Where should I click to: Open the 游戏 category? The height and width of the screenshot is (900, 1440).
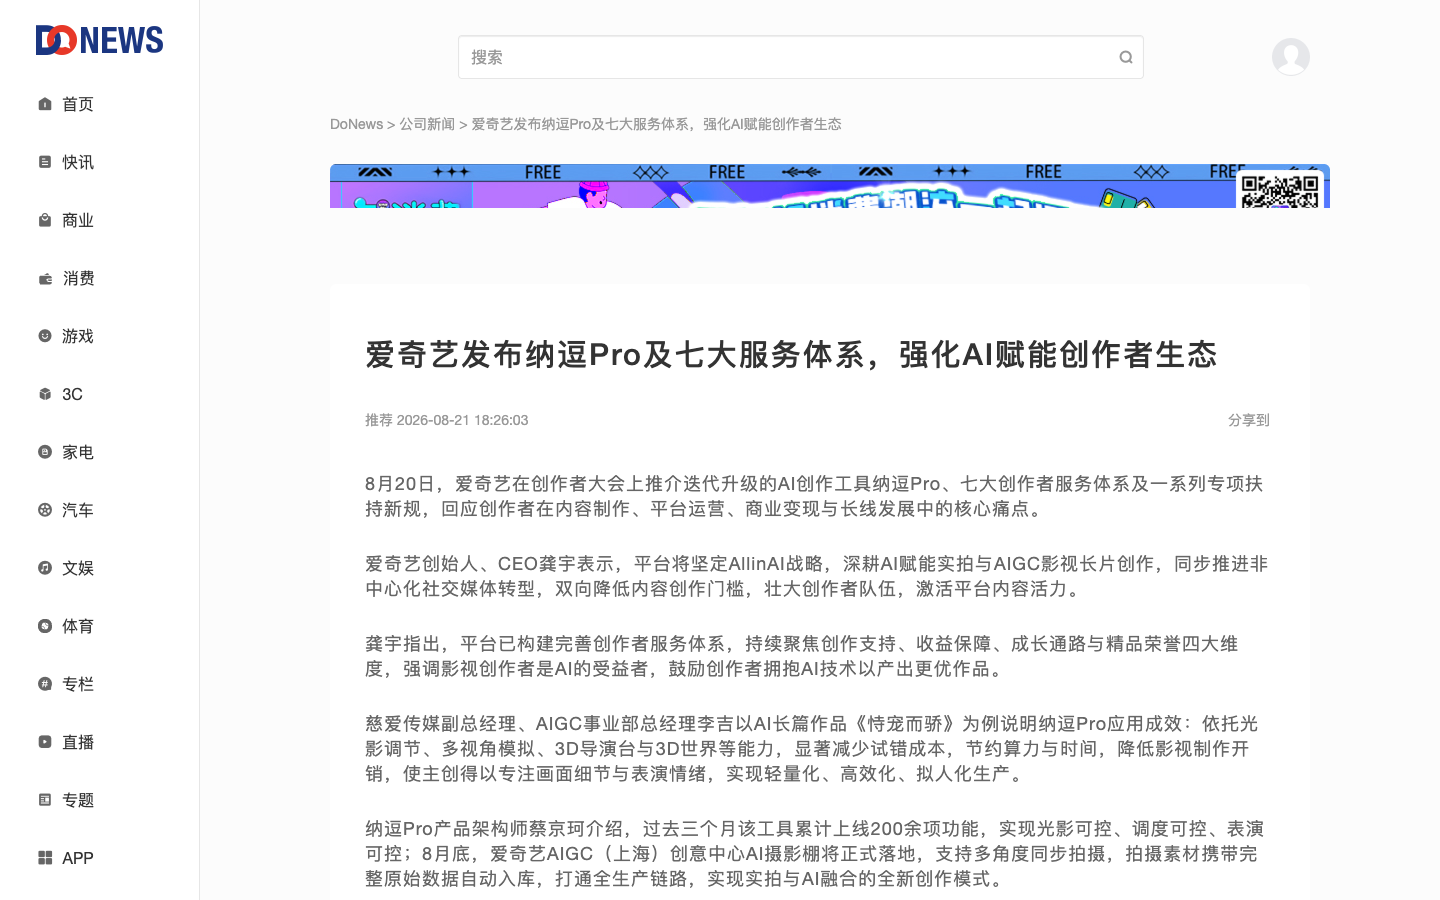pos(78,336)
